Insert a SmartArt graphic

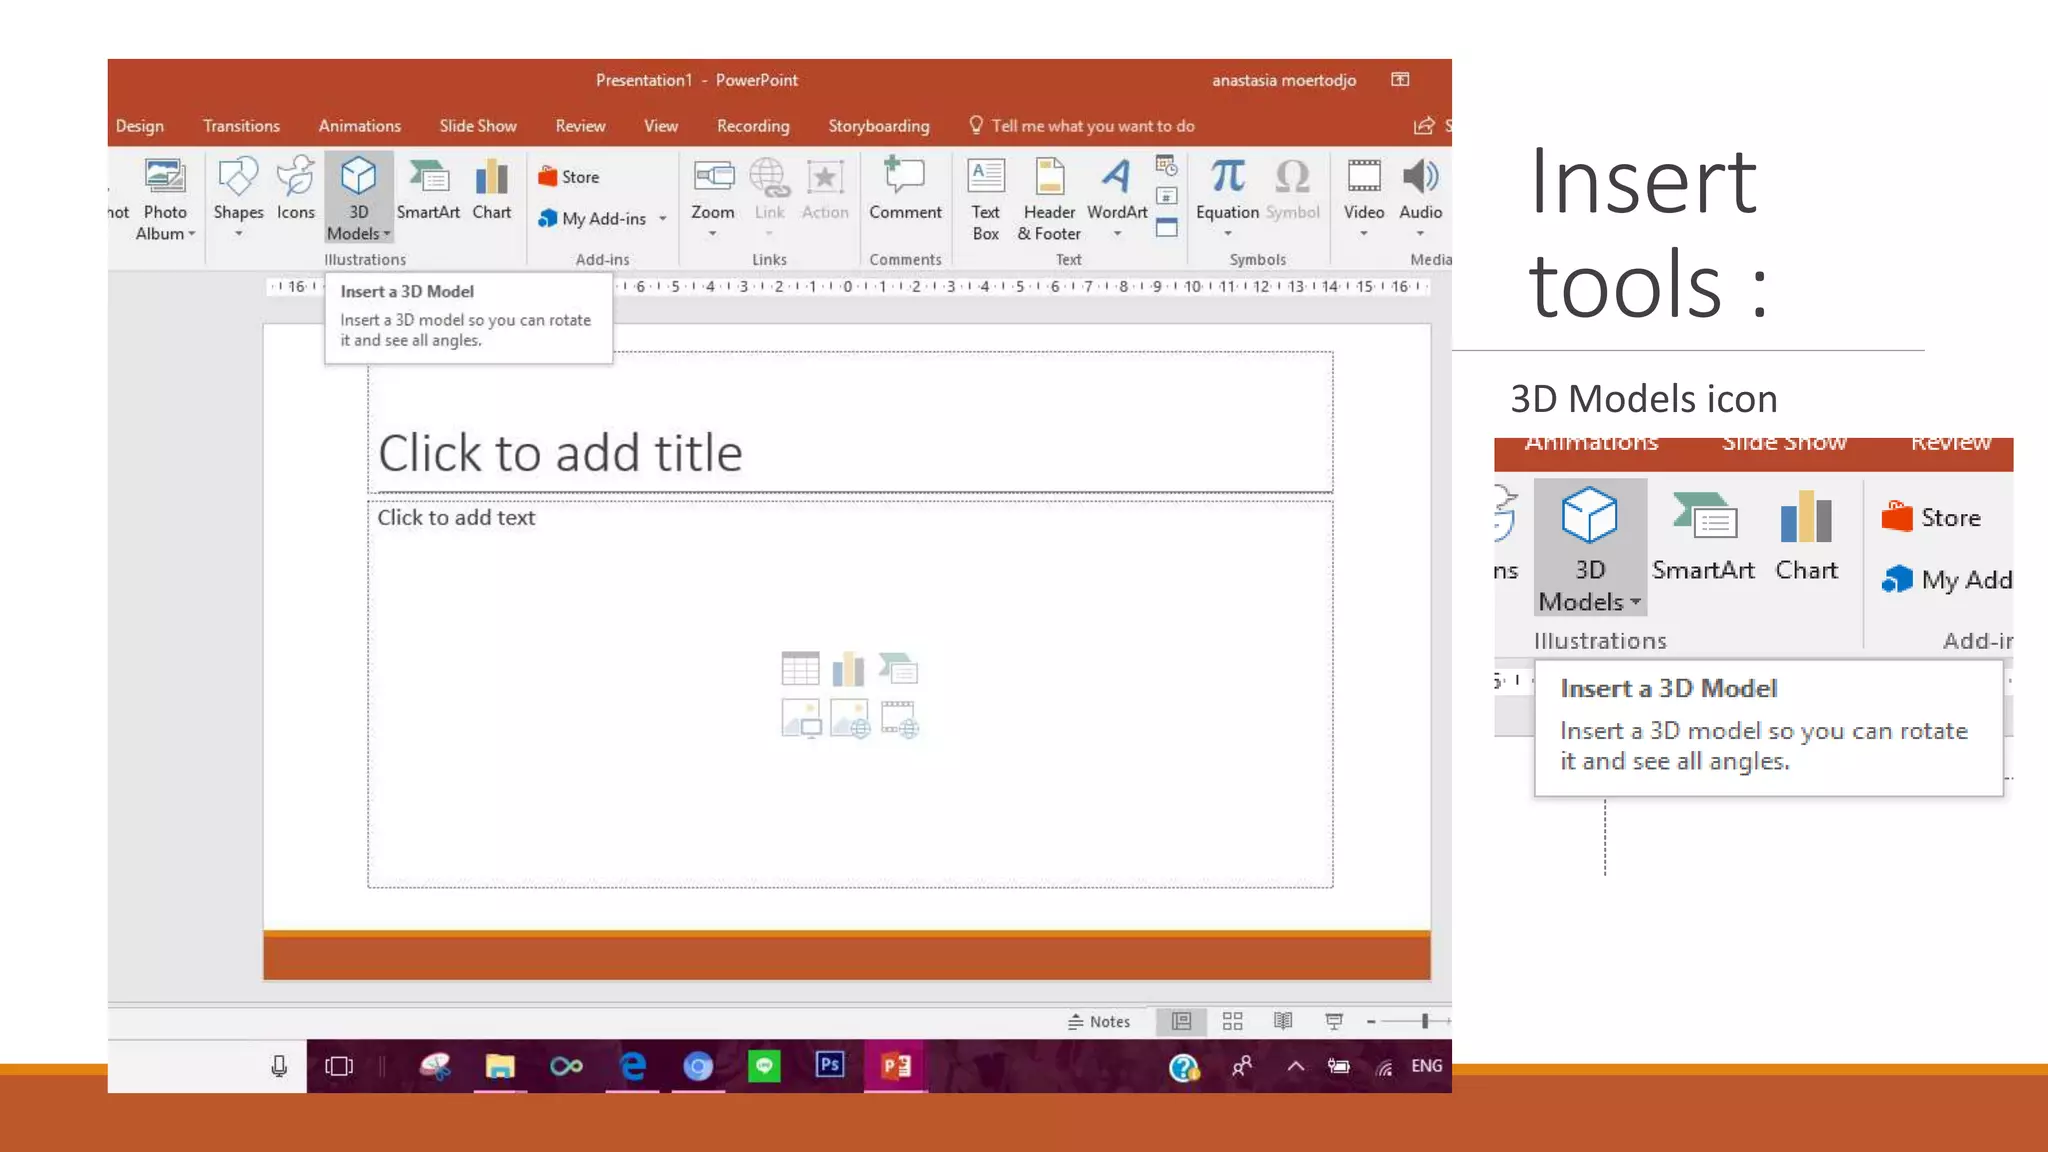428,190
